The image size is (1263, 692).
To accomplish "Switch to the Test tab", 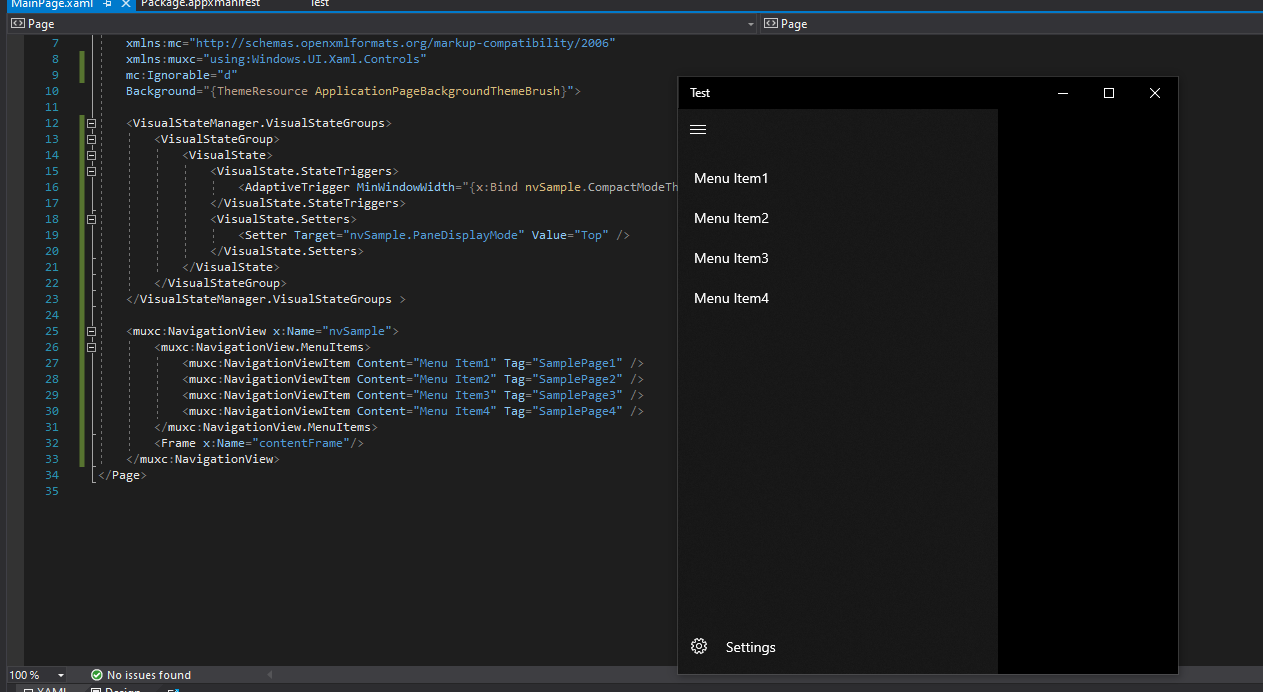I will coord(319,5).
